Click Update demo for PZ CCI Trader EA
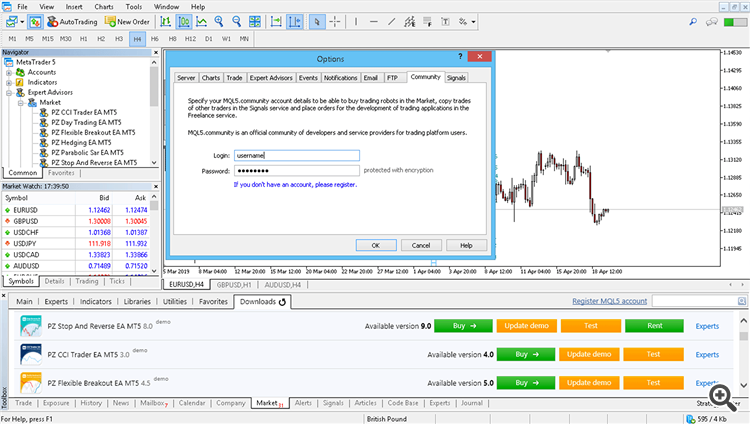Image resolution: width=750 pixels, height=424 pixels. pyautogui.click(x=589, y=355)
